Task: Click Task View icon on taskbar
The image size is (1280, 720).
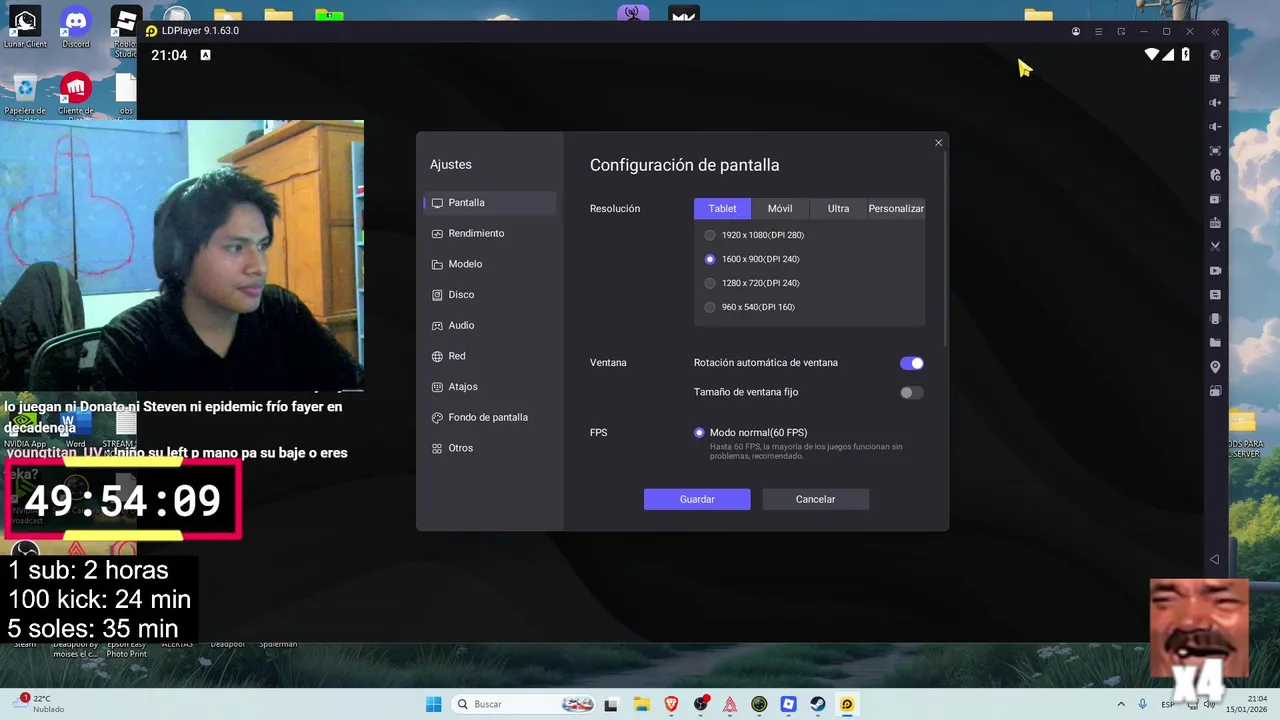Action: [611, 704]
